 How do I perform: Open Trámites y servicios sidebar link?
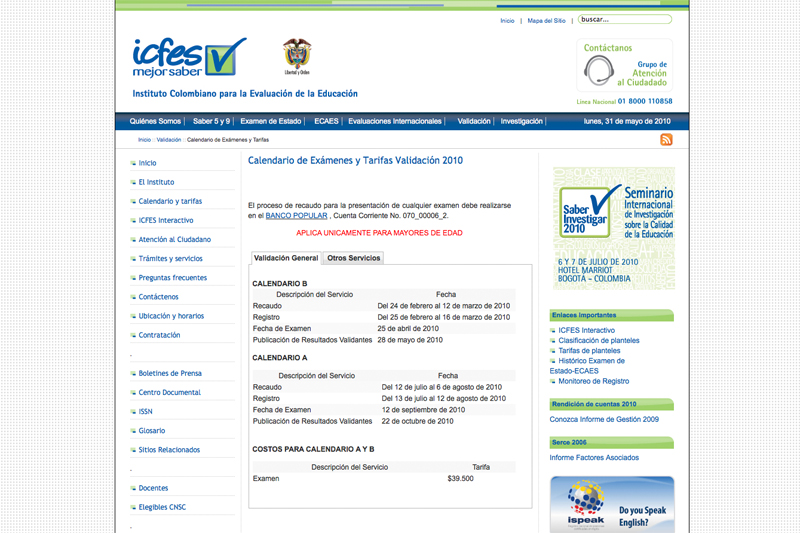point(170,259)
